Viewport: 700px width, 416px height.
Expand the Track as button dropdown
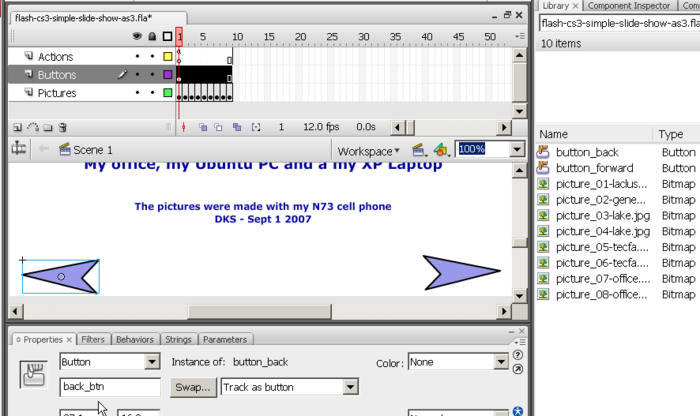coord(282,386)
